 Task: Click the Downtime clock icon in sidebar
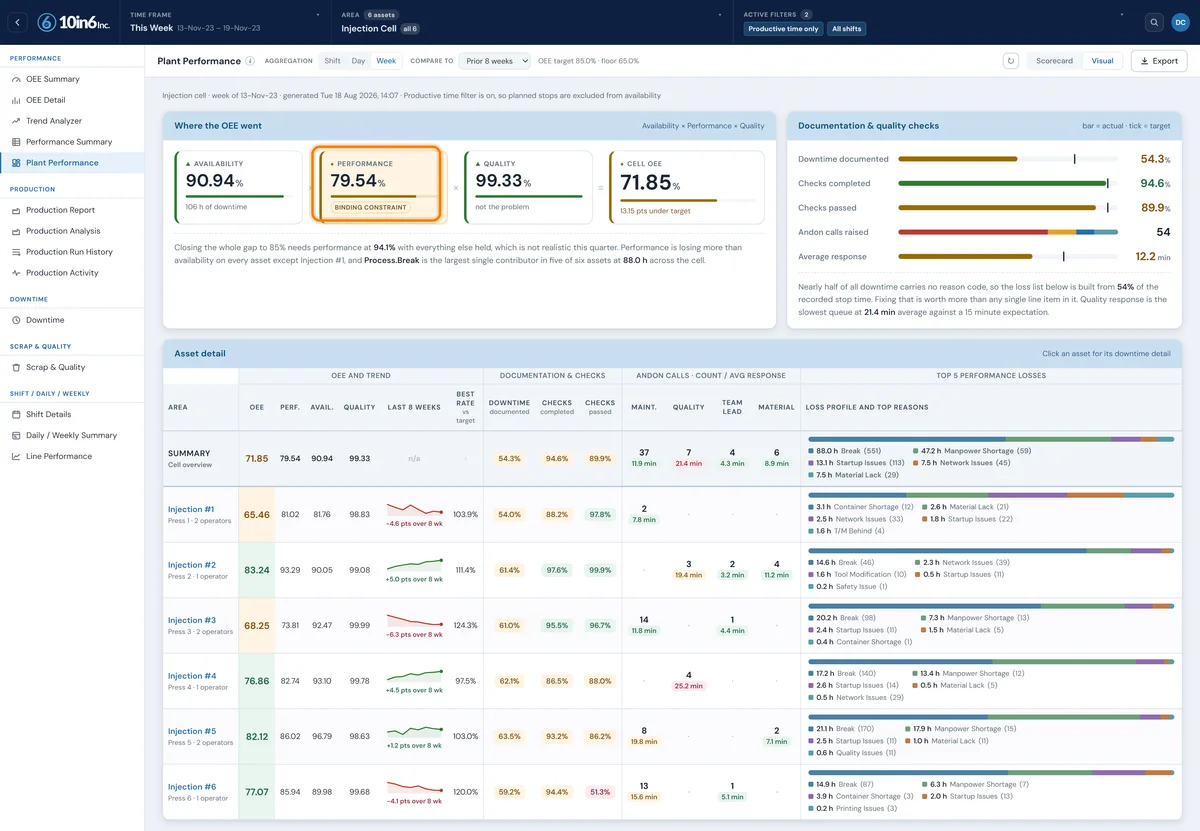click(16, 320)
